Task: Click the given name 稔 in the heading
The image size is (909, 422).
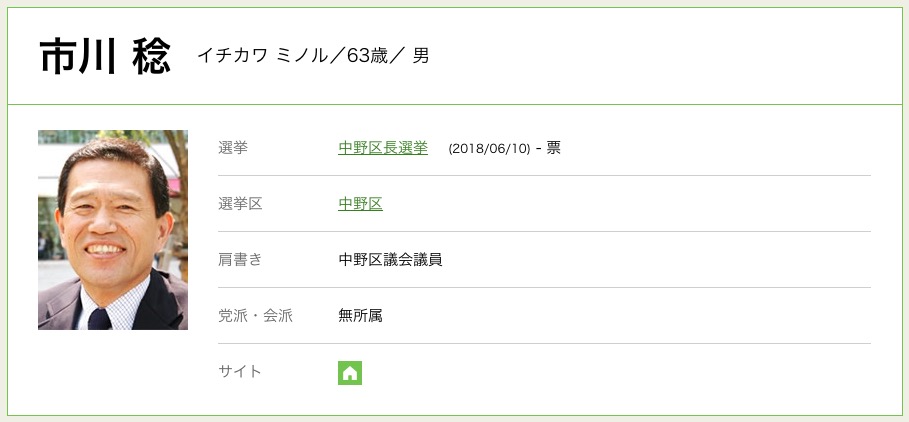Action: tap(151, 57)
